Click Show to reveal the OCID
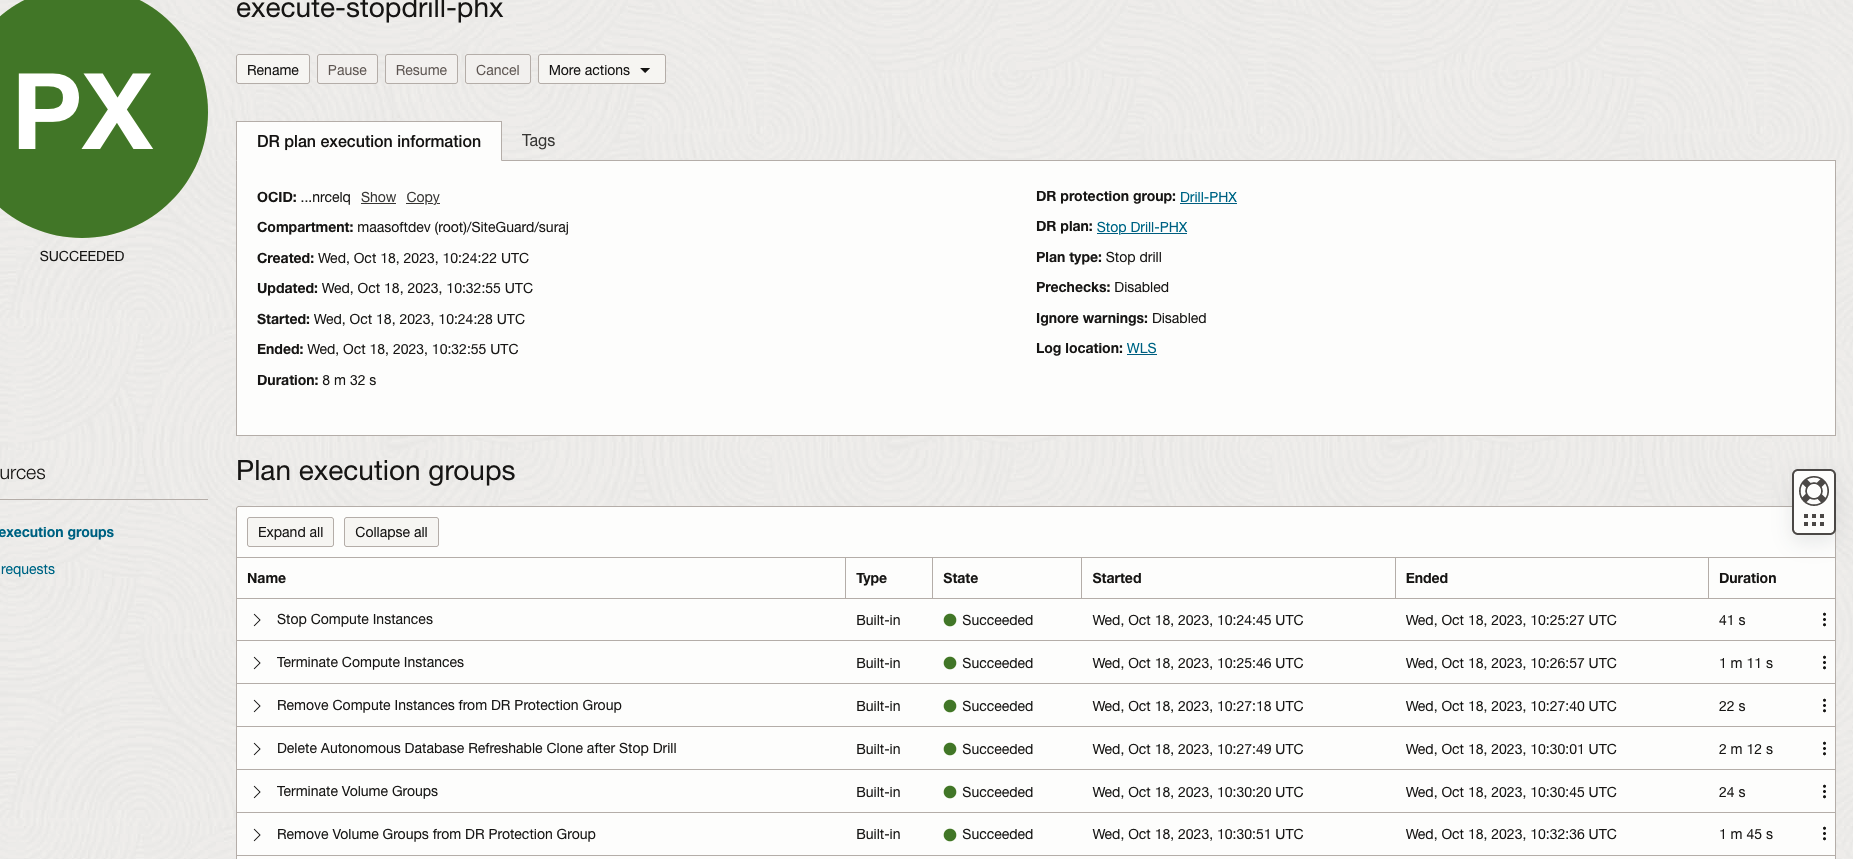 pyautogui.click(x=378, y=198)
